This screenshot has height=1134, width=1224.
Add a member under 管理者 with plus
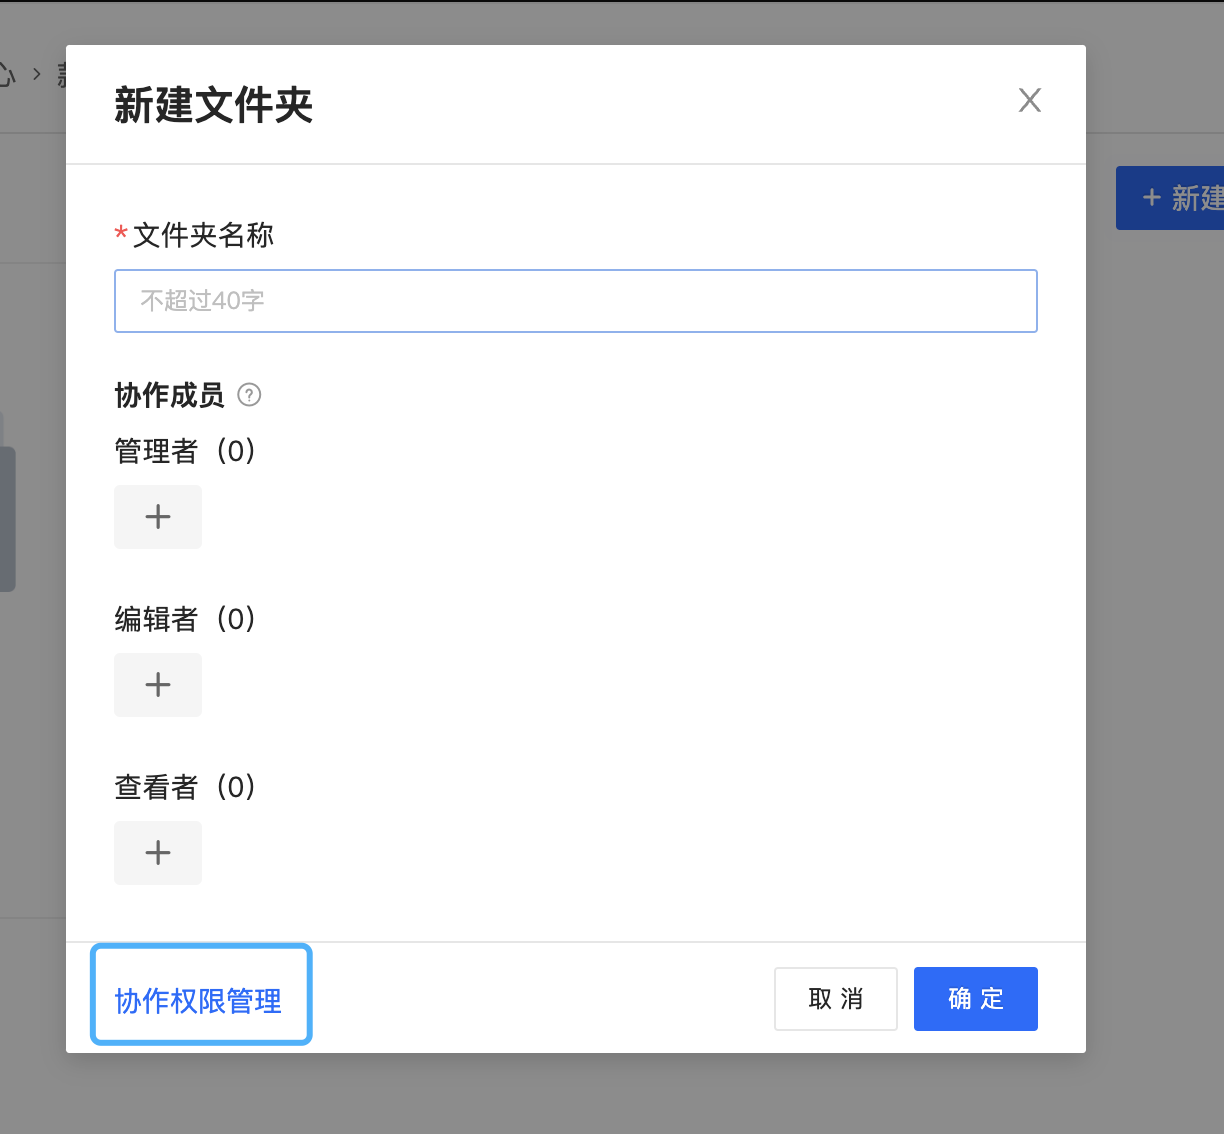point(158,517)
